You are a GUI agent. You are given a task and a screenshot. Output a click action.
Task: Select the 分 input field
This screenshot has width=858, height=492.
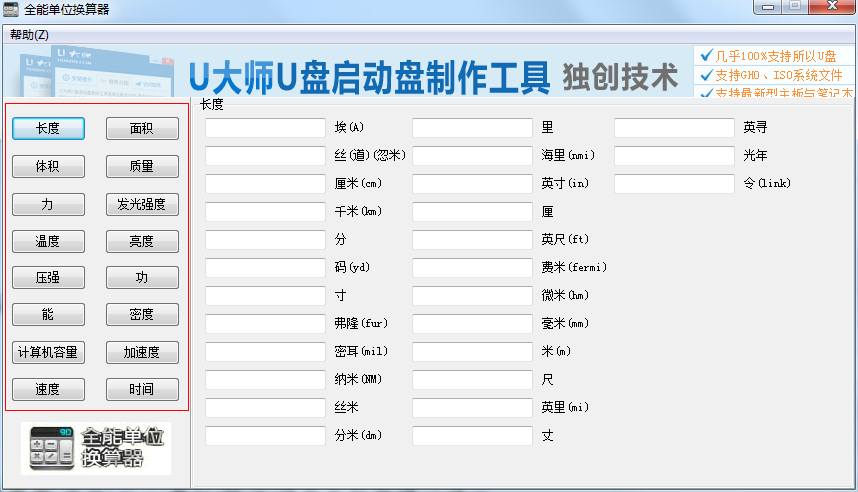tap(265, 240)
